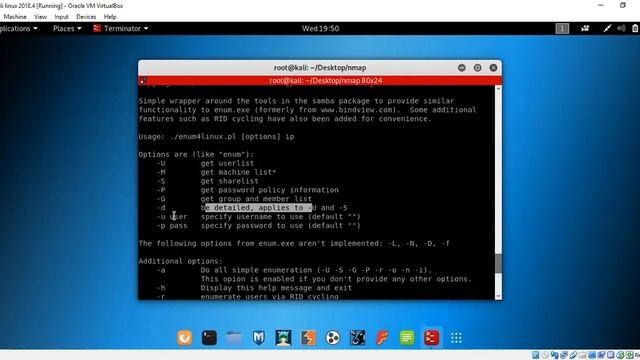This screenshot has height=360, width=640.
Task: Click the 'get machine list*' line
Action: pos(238,172)
